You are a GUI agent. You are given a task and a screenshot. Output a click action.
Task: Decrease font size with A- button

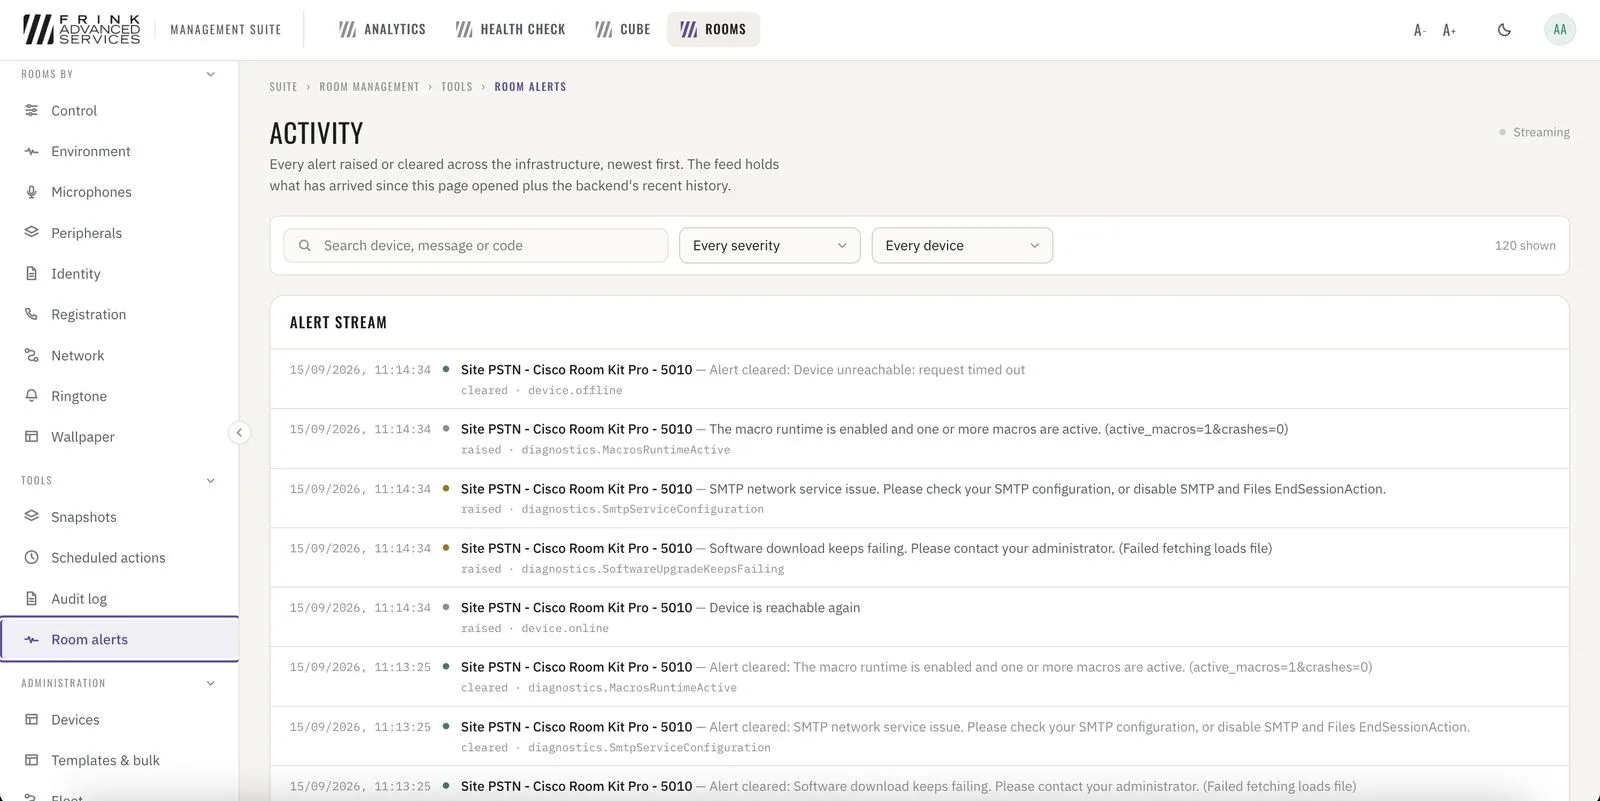[x=1420, y=30]
